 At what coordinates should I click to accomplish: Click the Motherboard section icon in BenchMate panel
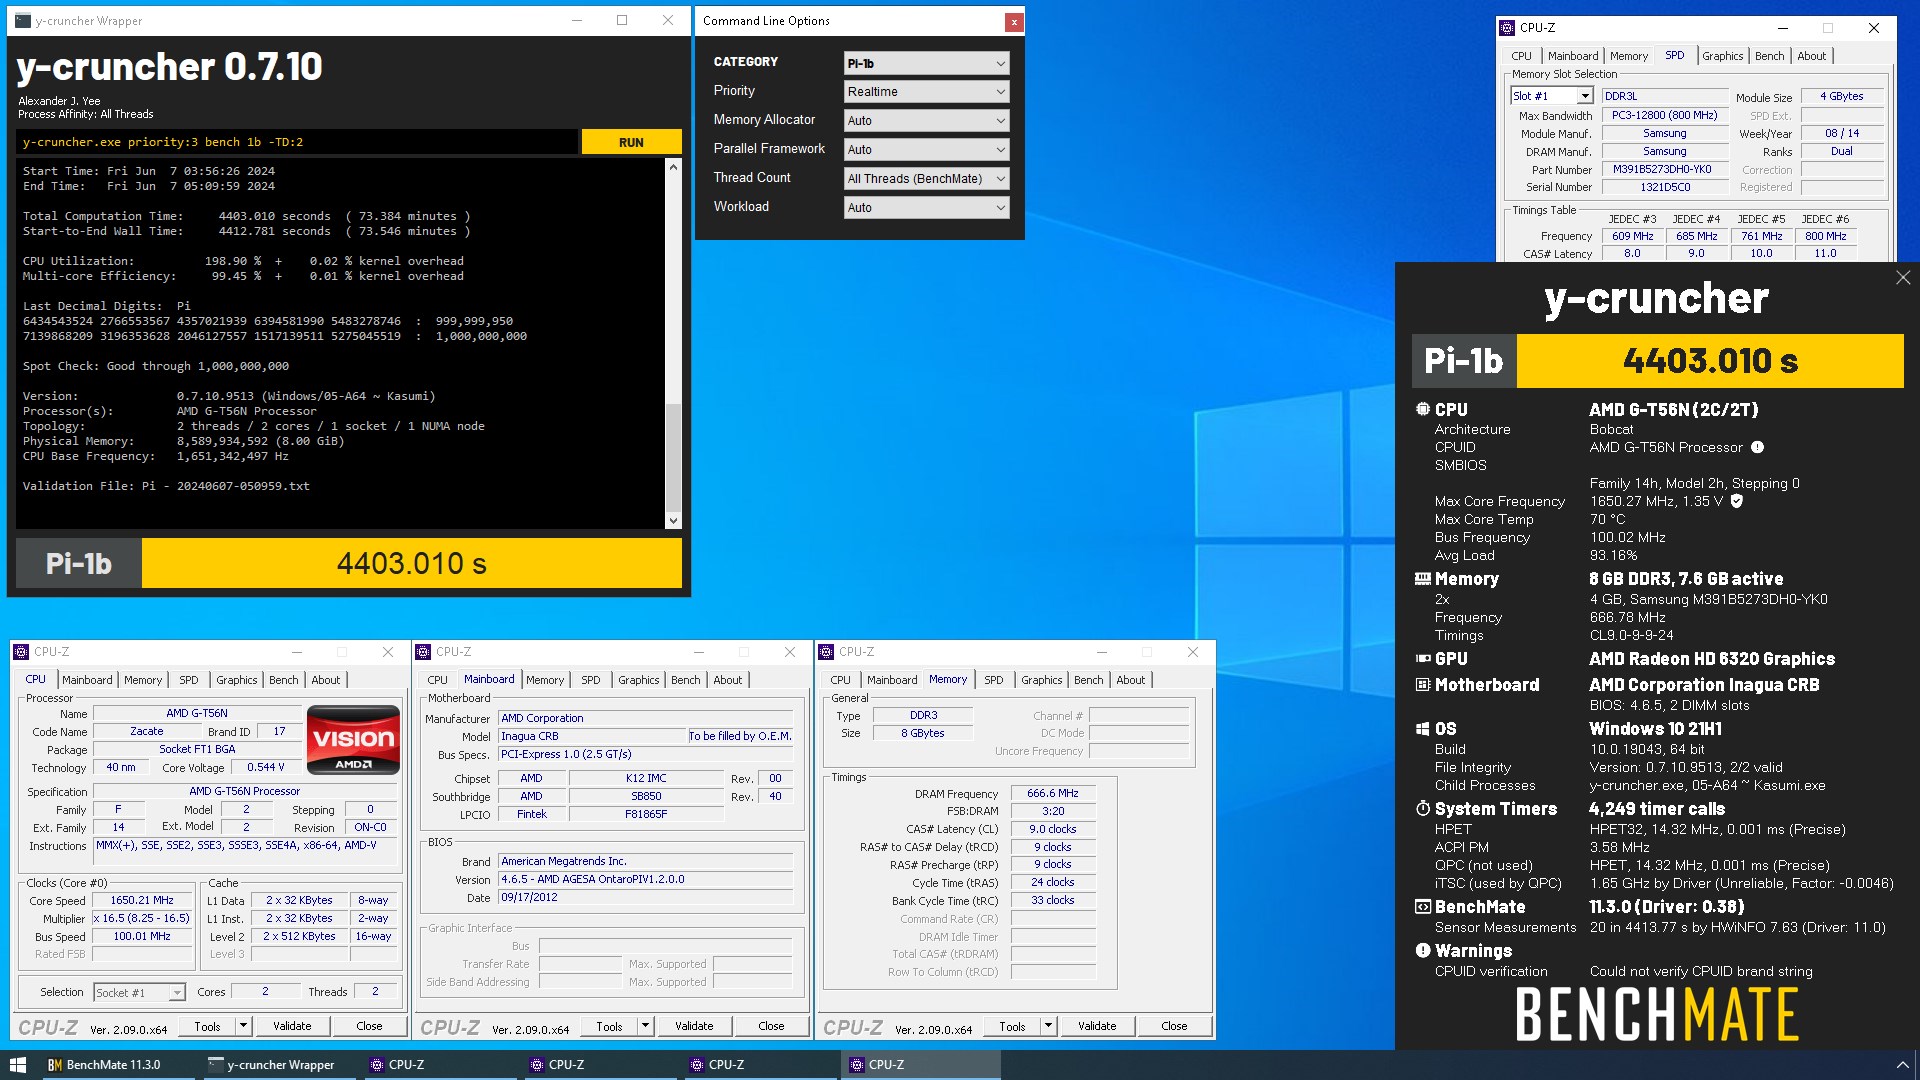coord(1423,685)
